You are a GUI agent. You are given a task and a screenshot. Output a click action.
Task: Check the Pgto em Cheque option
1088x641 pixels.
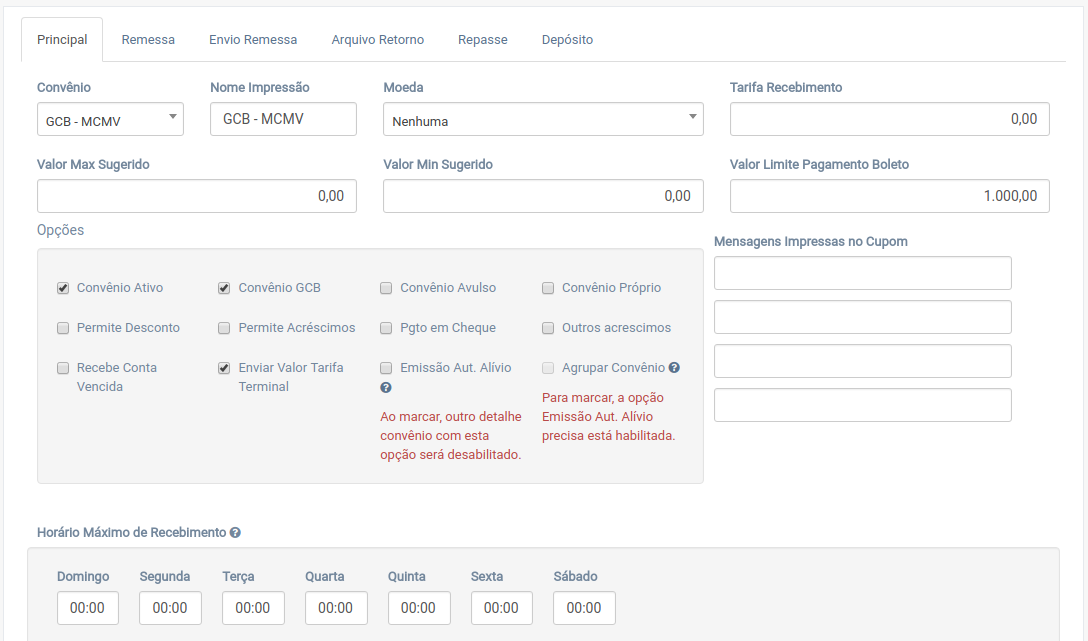(386, 328)
